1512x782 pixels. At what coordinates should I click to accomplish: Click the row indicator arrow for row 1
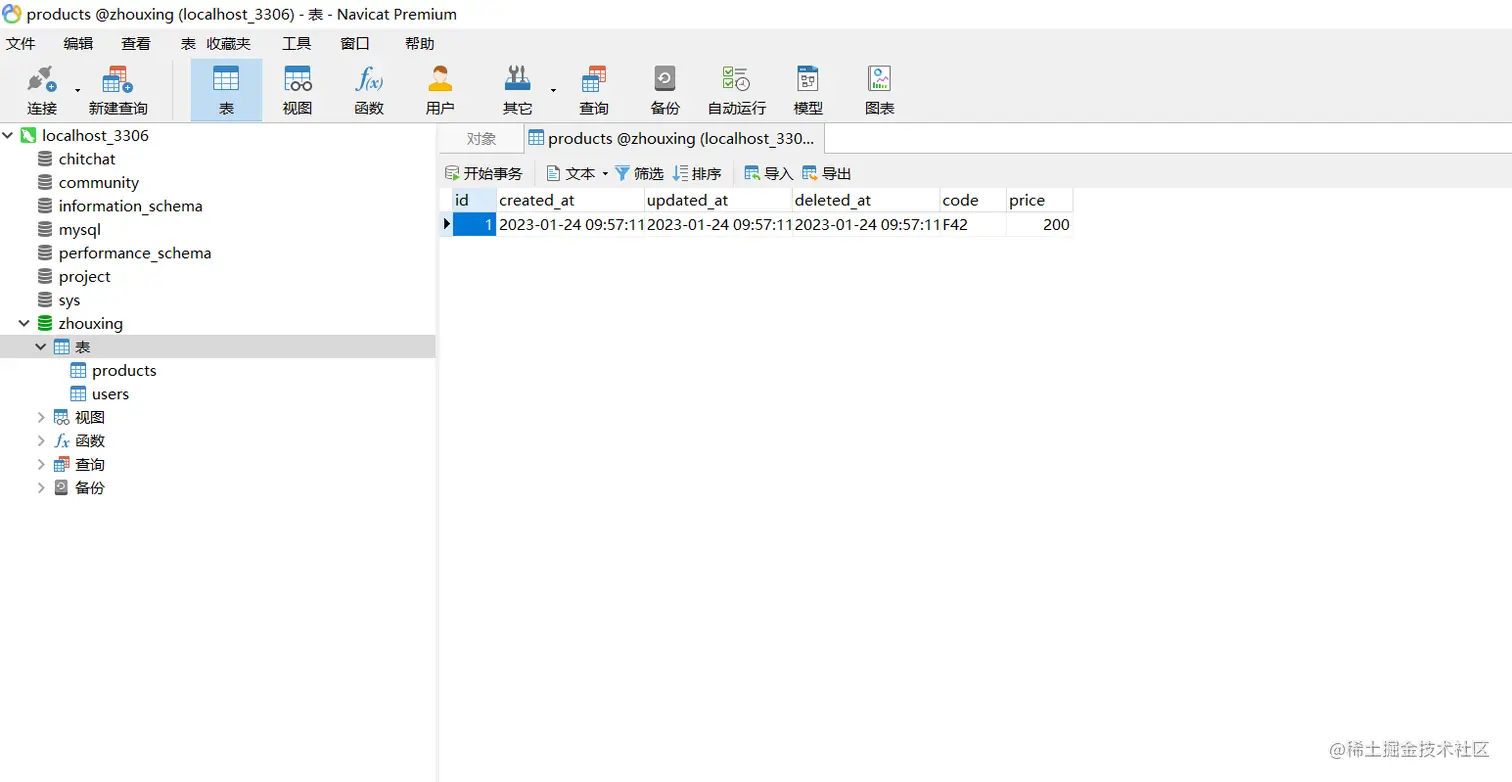coord(446,225)
